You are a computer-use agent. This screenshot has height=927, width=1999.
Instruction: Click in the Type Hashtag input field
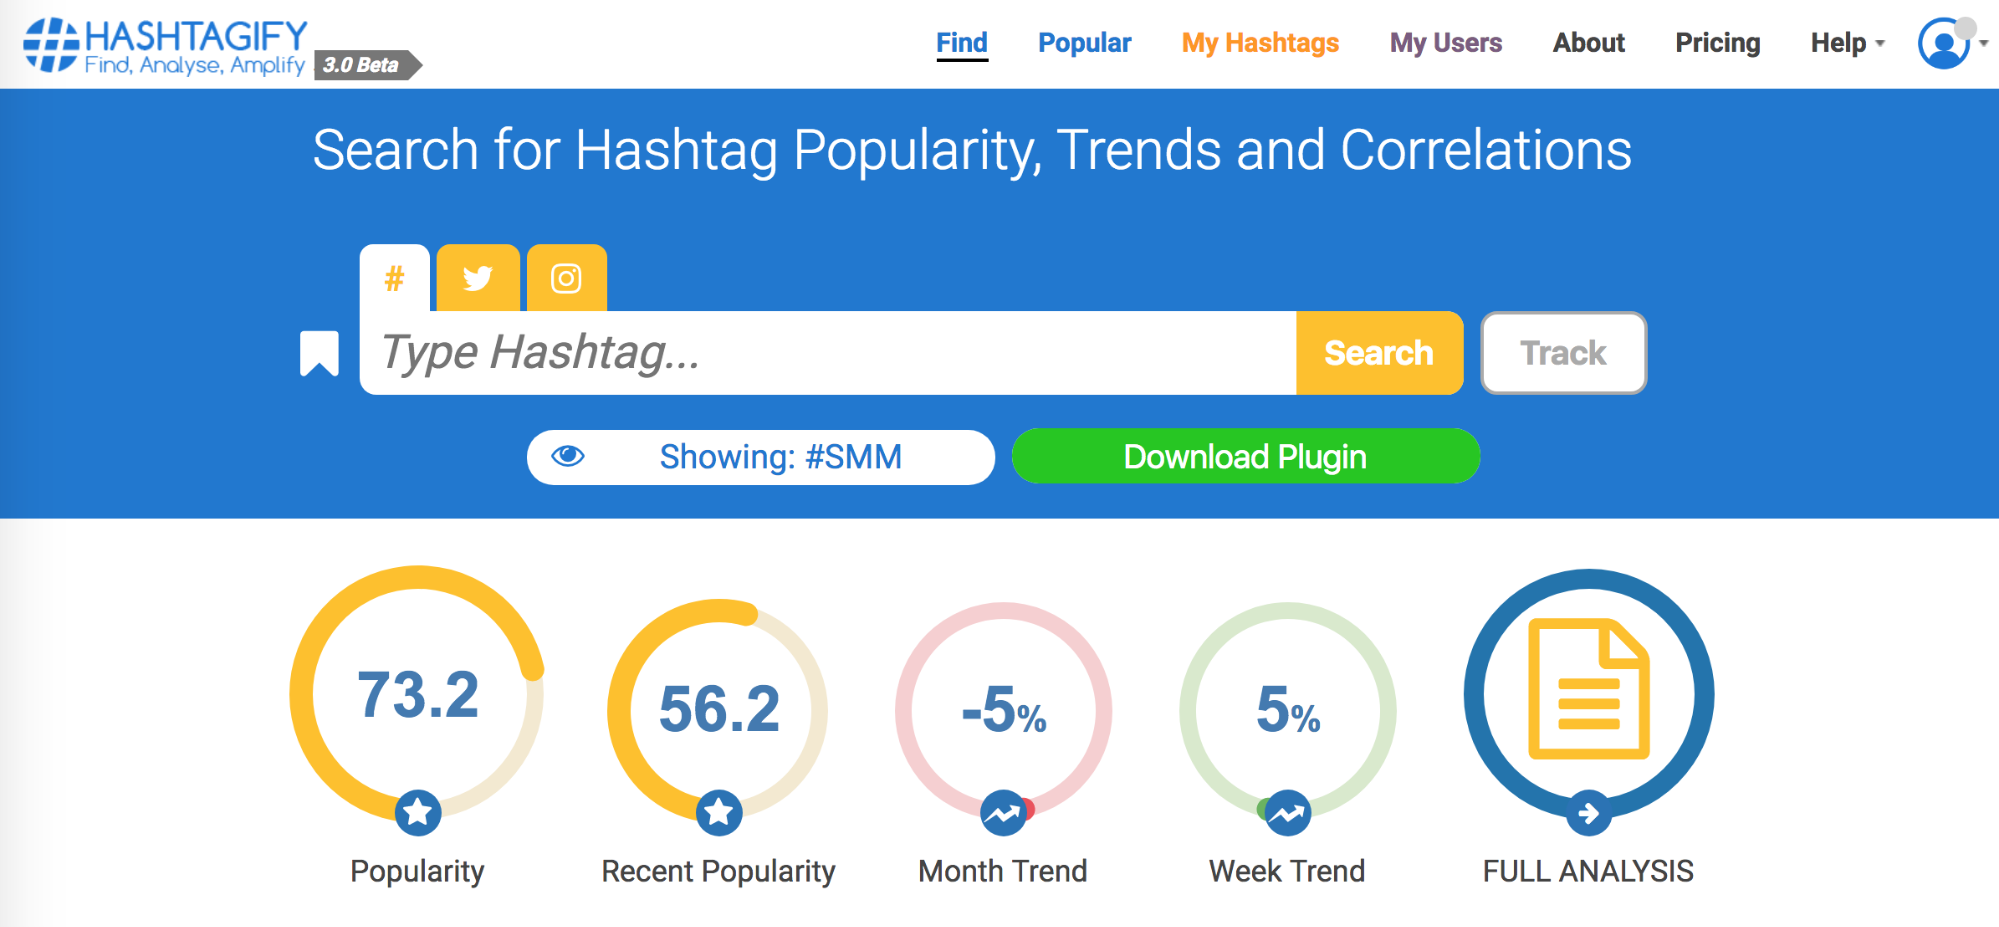click(828, 353)
